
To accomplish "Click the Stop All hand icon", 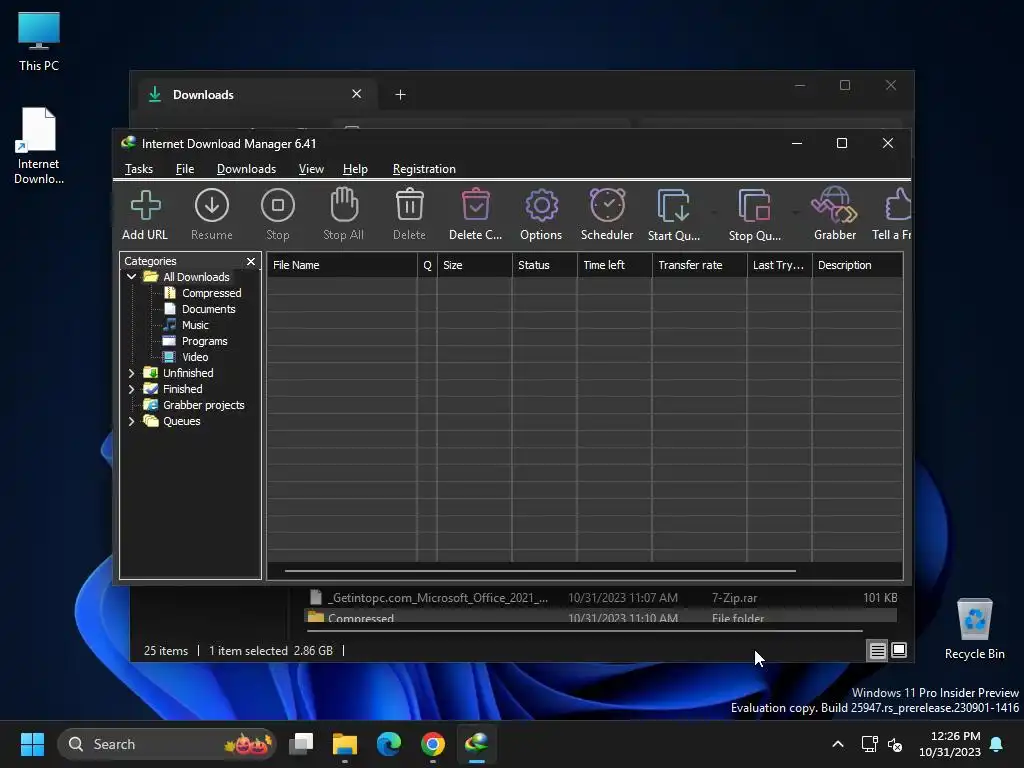I will (344, 206).
